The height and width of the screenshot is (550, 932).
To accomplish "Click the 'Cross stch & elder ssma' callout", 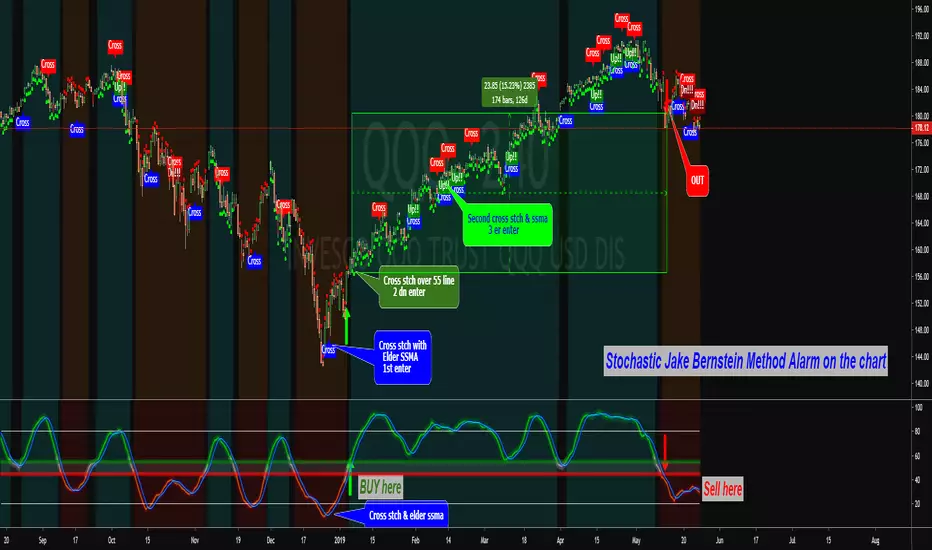I will [x=407, y=515].
